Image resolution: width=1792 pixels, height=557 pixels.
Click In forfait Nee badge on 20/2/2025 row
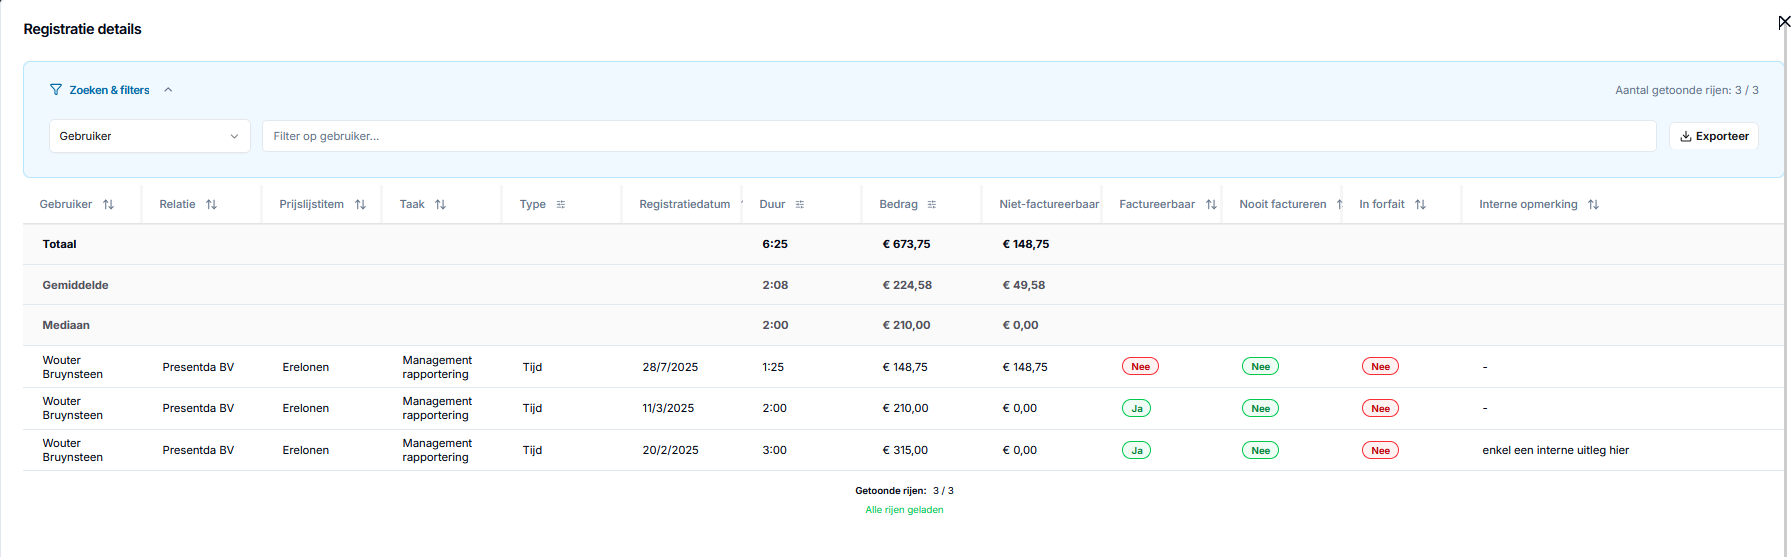pyautogui.click(x=1380, y=450)
